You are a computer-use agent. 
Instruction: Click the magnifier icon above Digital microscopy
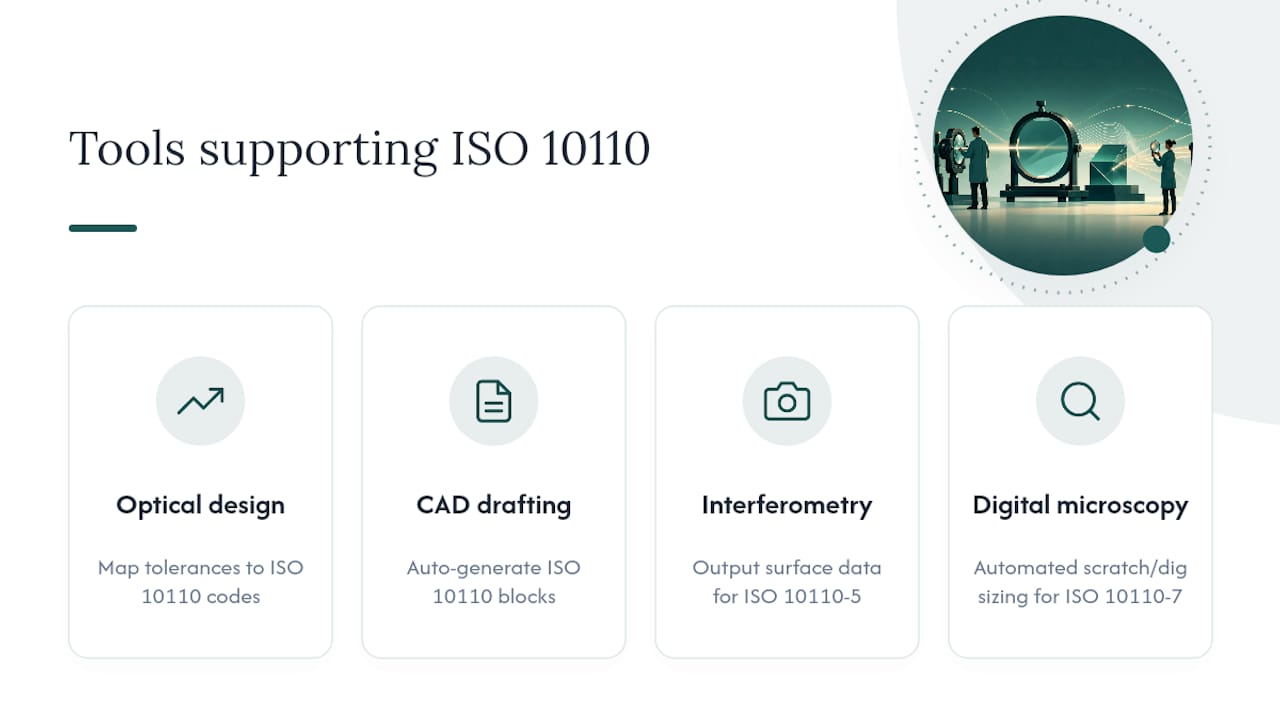click(x=1080, y=401)
